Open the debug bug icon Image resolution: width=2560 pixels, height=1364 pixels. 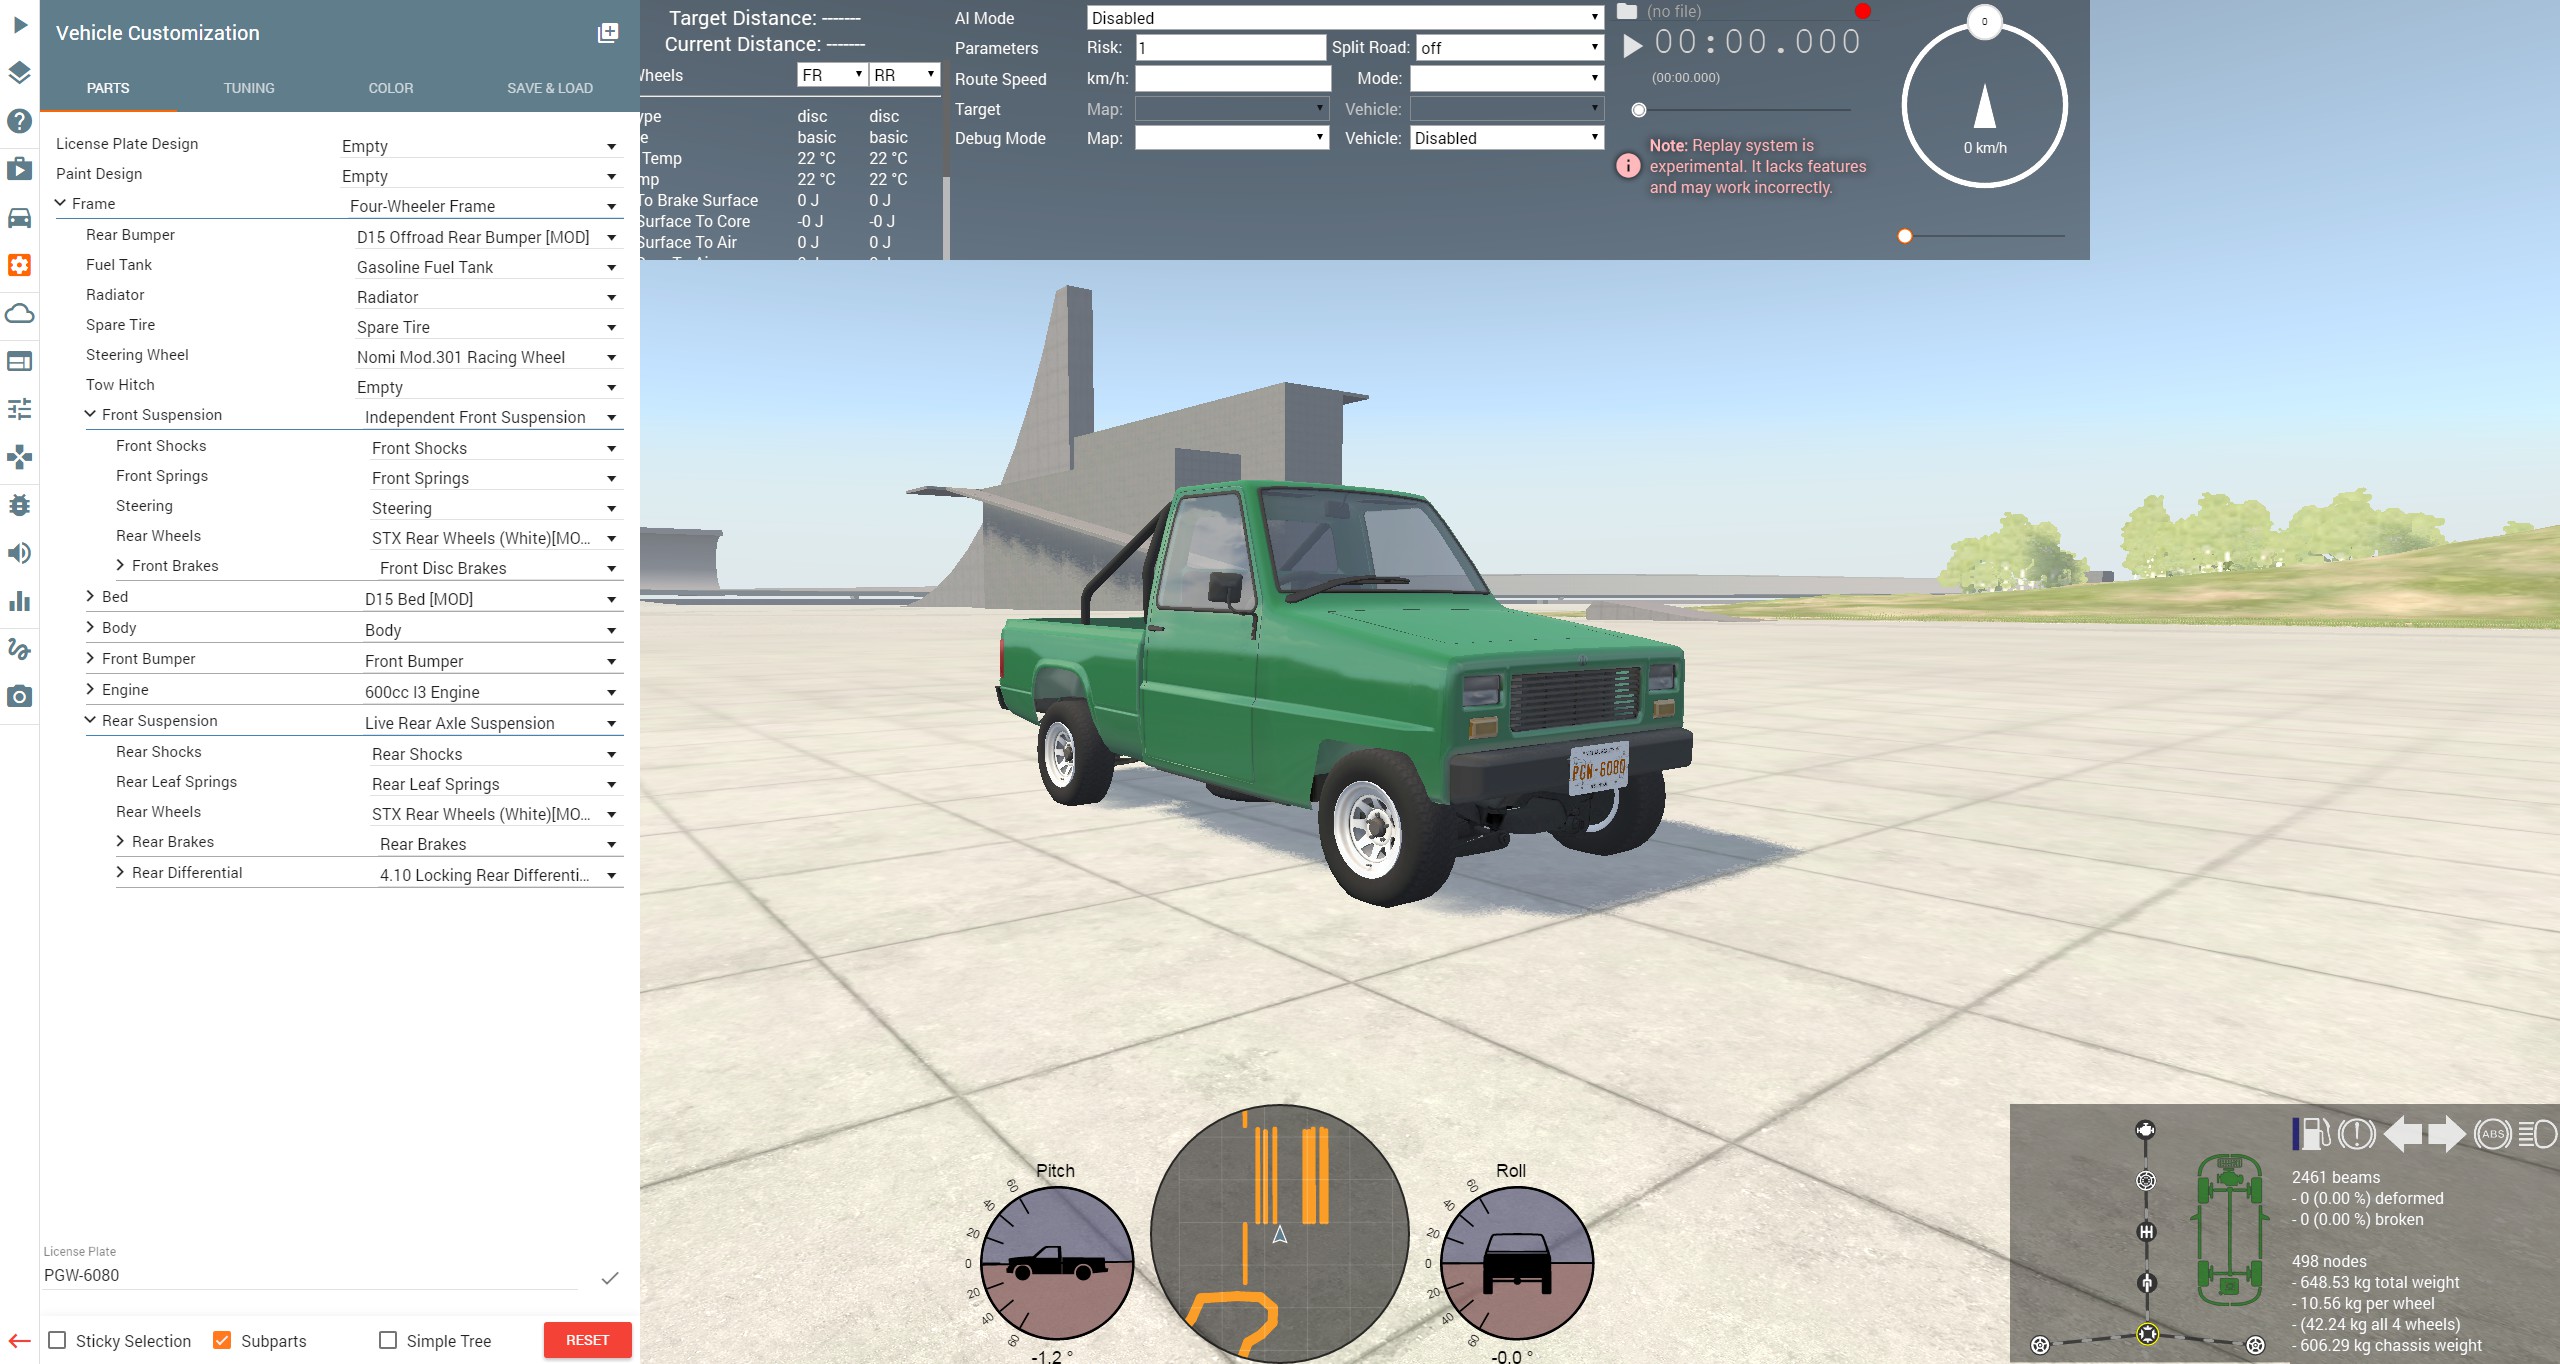pyautogui.click(x=19, y=505)
